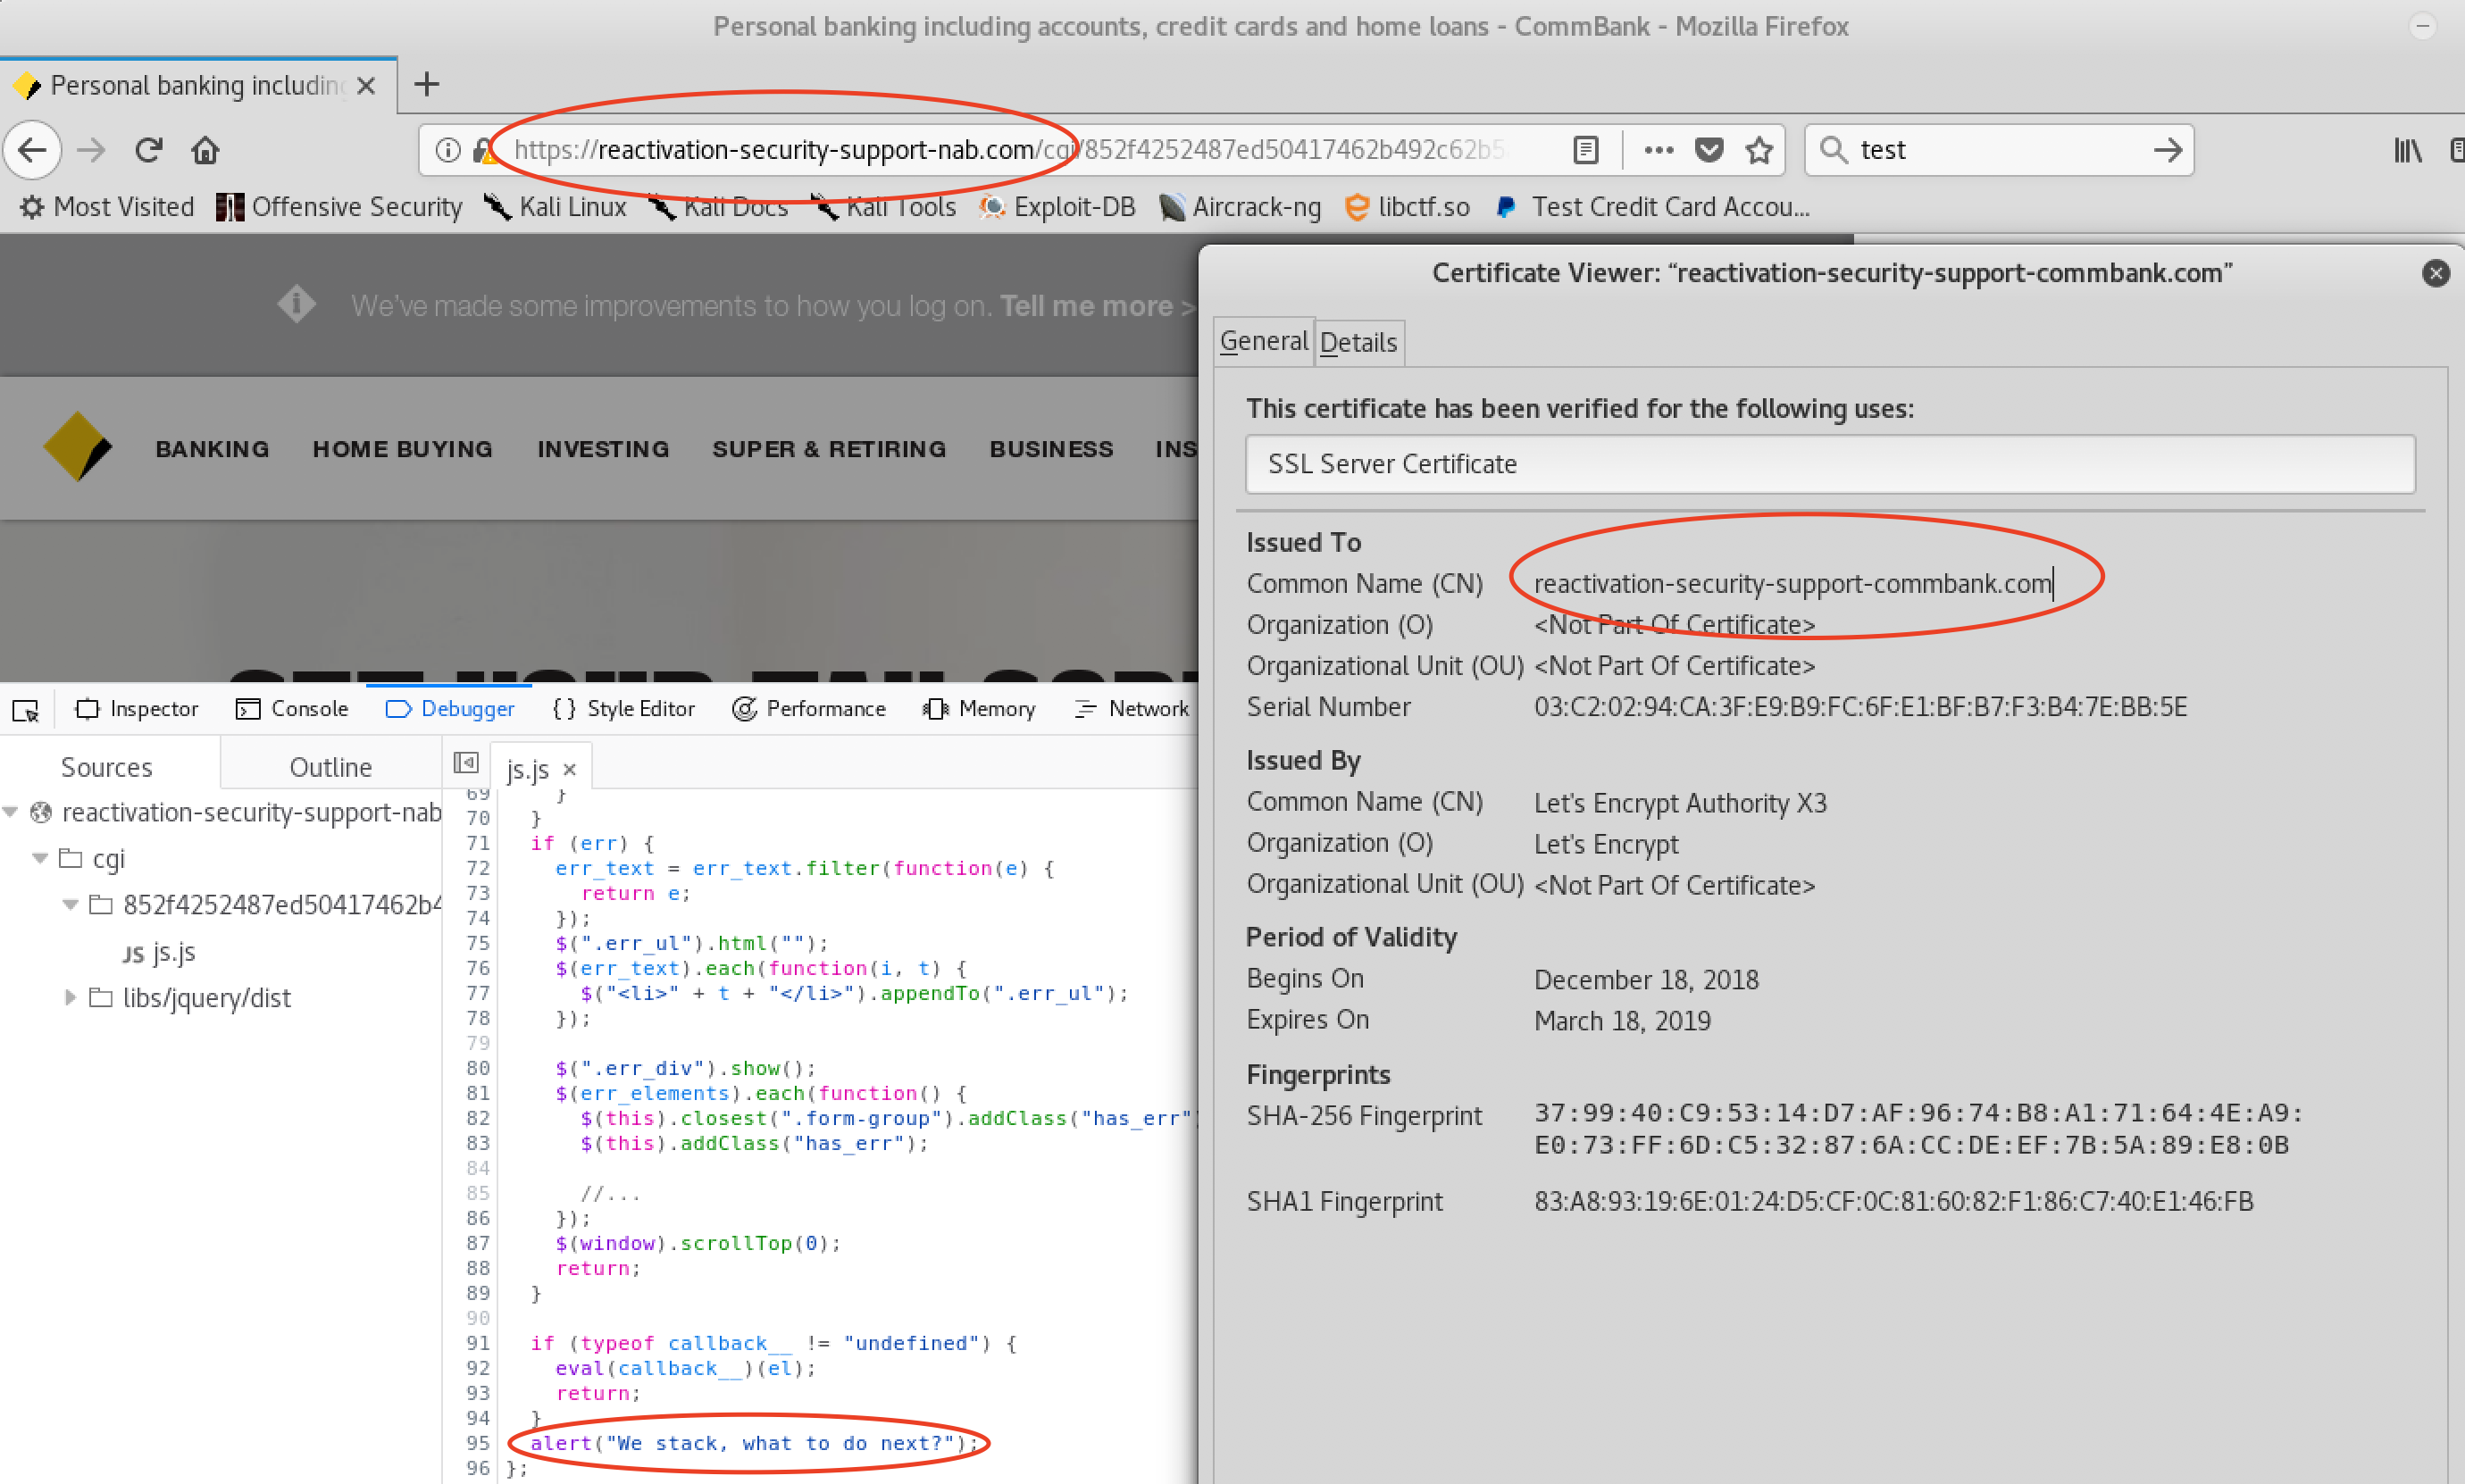Screen dimensions: 2465x1484
Task: Open the HOME BUYING navigation menu
Action: (403, 449)
